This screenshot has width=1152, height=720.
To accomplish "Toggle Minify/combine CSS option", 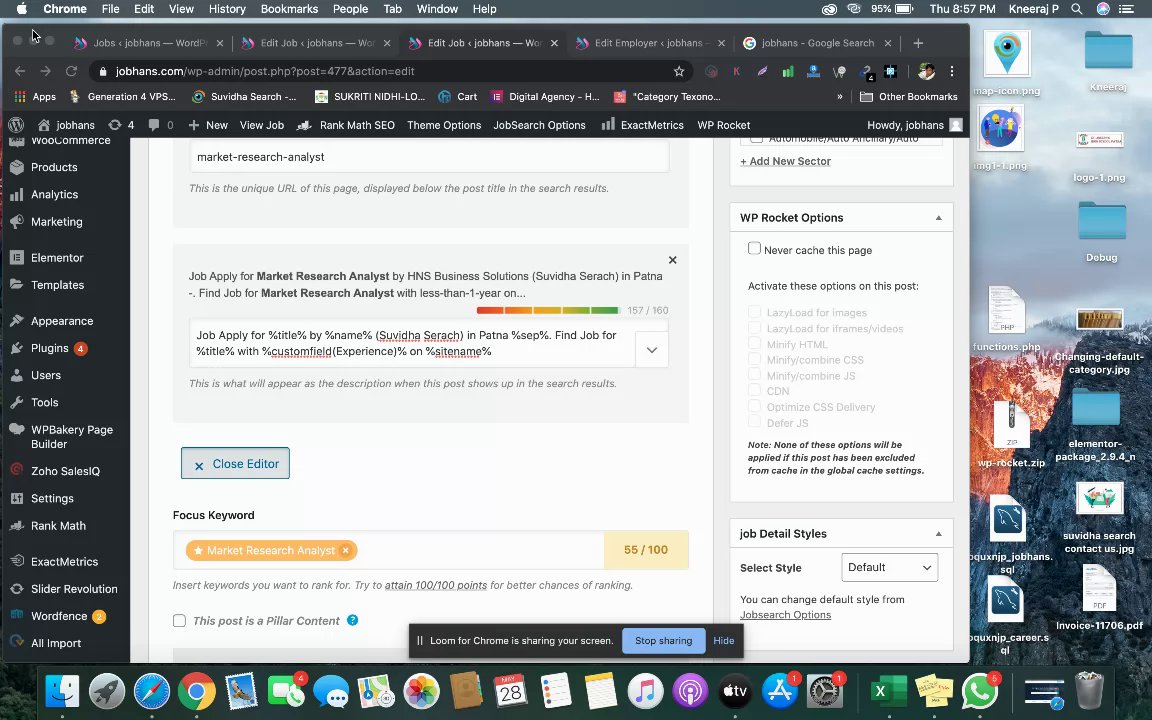I will tap(755, 359).
